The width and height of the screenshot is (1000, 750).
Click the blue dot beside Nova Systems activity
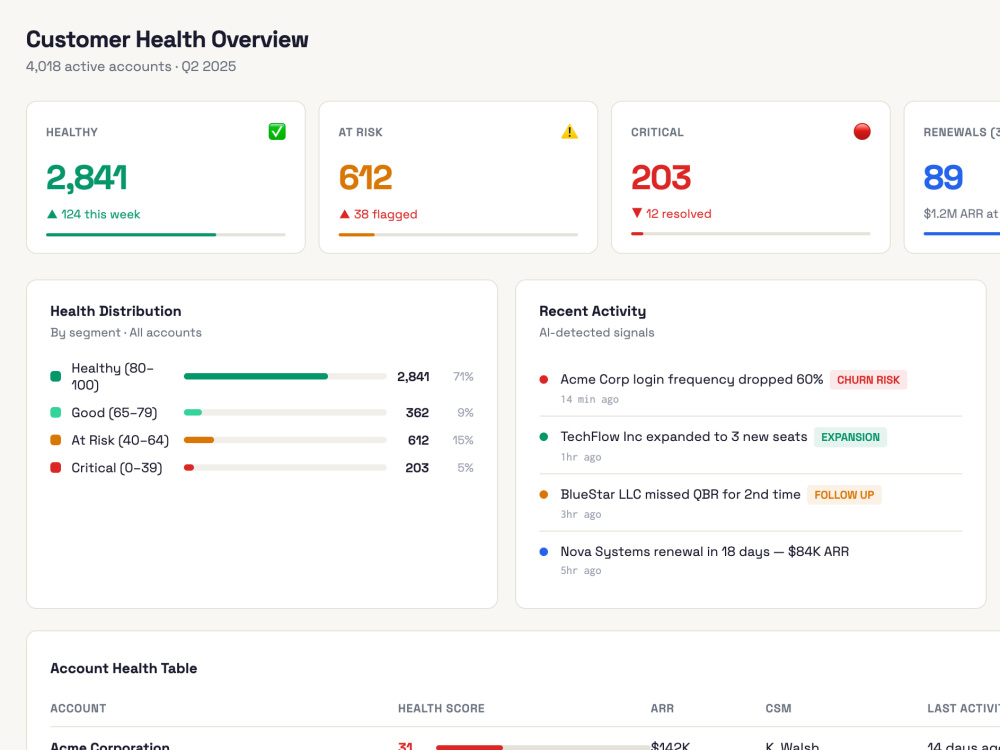click(544, 552)
